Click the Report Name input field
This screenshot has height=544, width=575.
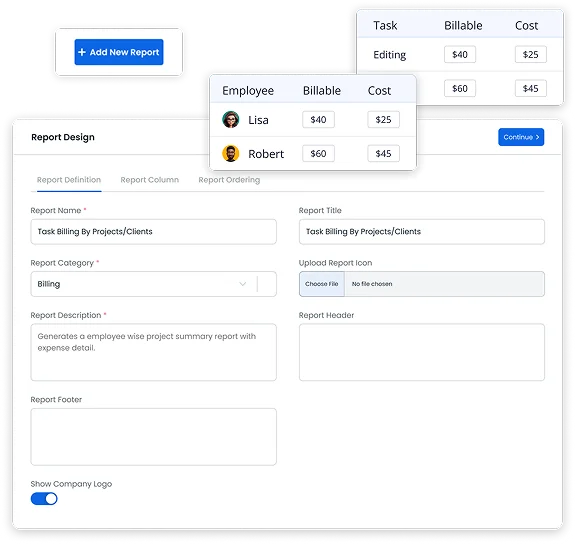tap(154, 232)
